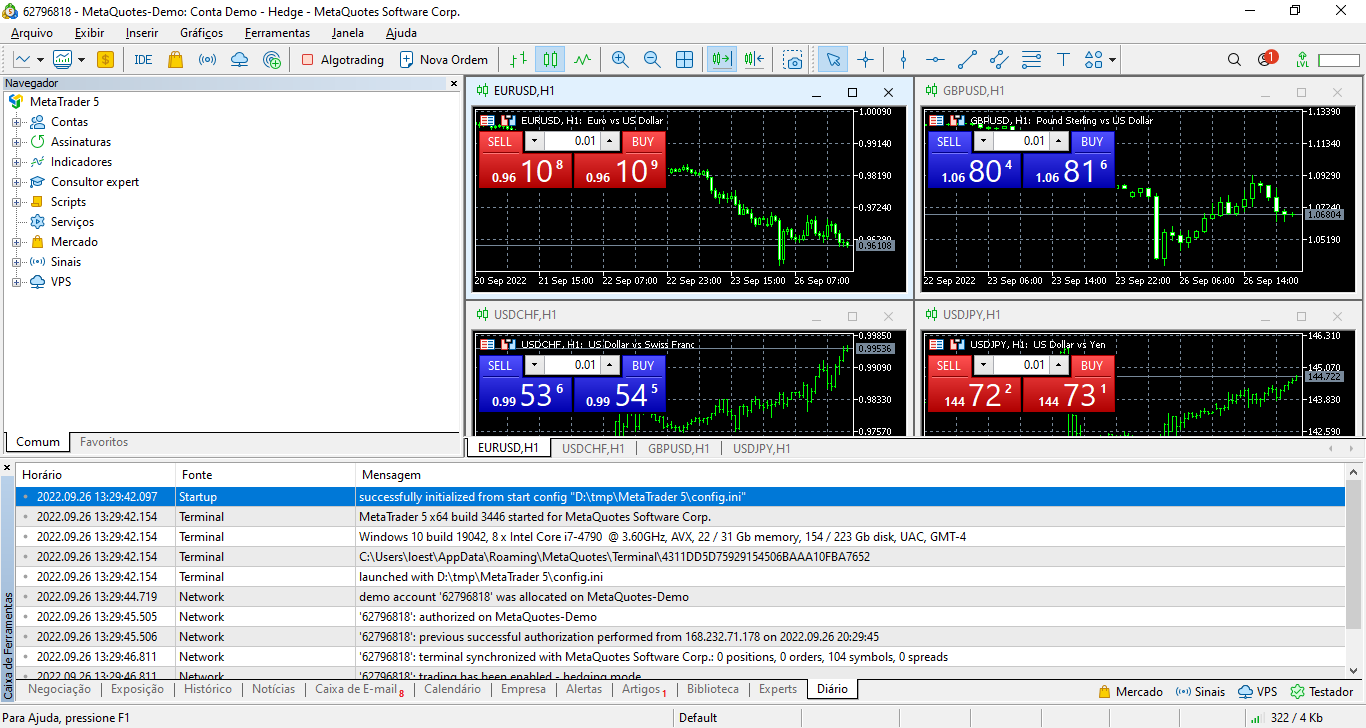Switch to the Histórico tab
Viewport: 1366px width, 728px height.
point(208,689)
